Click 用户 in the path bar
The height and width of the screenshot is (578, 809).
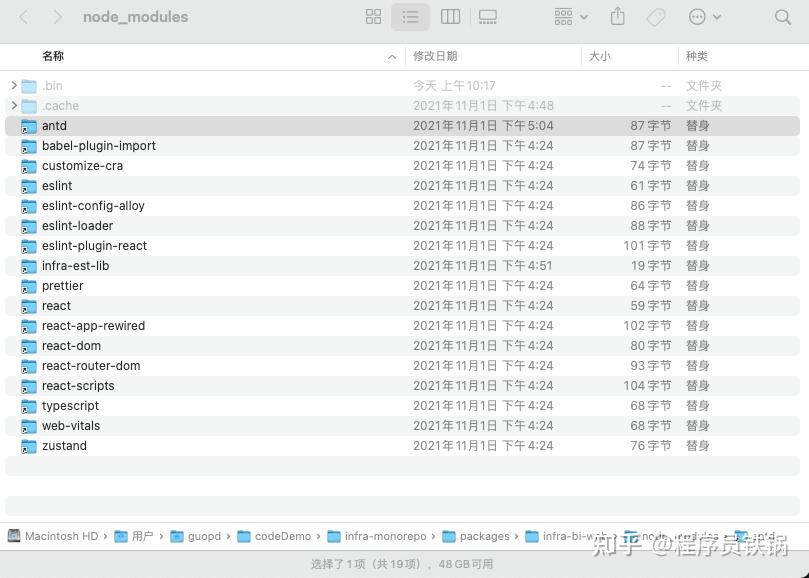click(x=134, y=536)
